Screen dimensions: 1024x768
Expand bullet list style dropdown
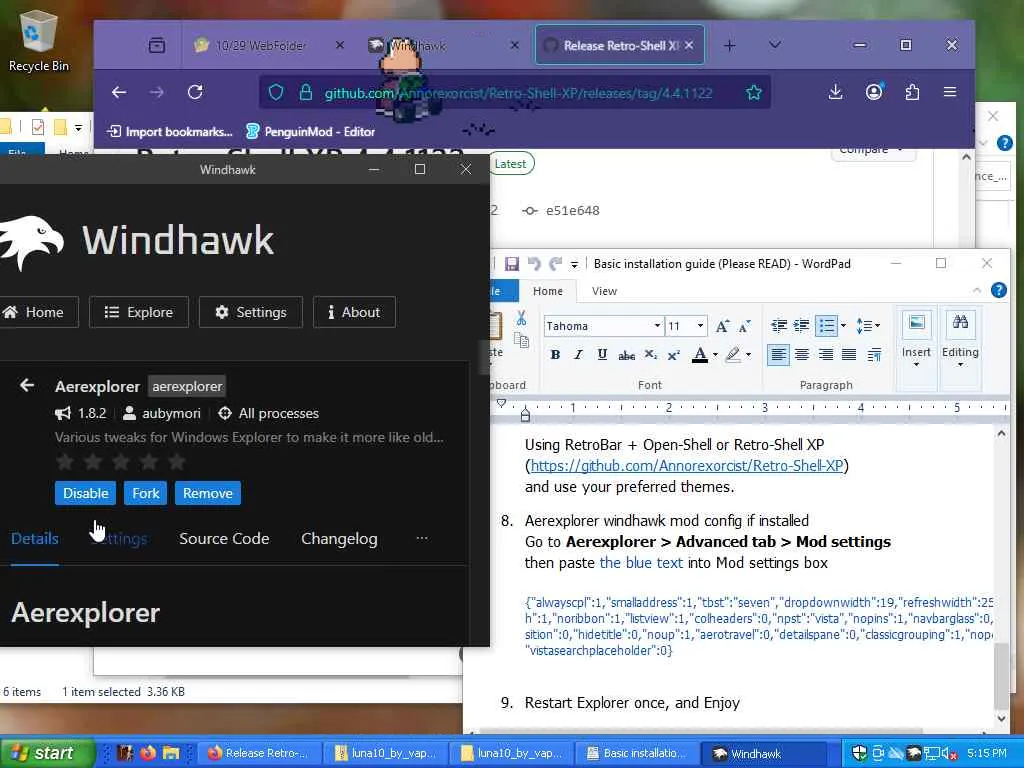click(x=843, y=325)
